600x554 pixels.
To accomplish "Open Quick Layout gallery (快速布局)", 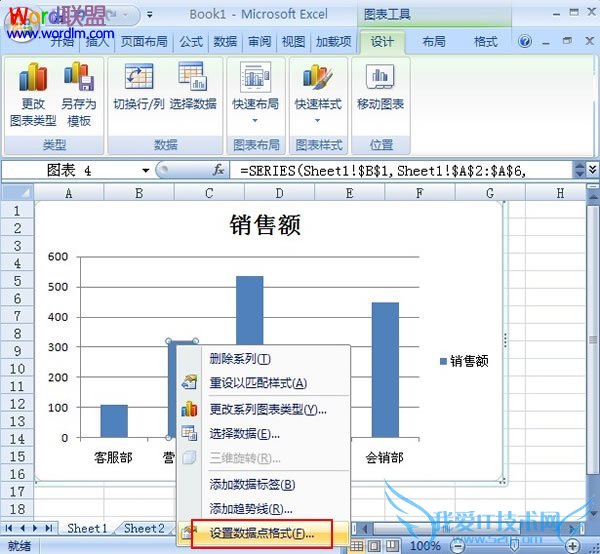I will coord(255,92).
